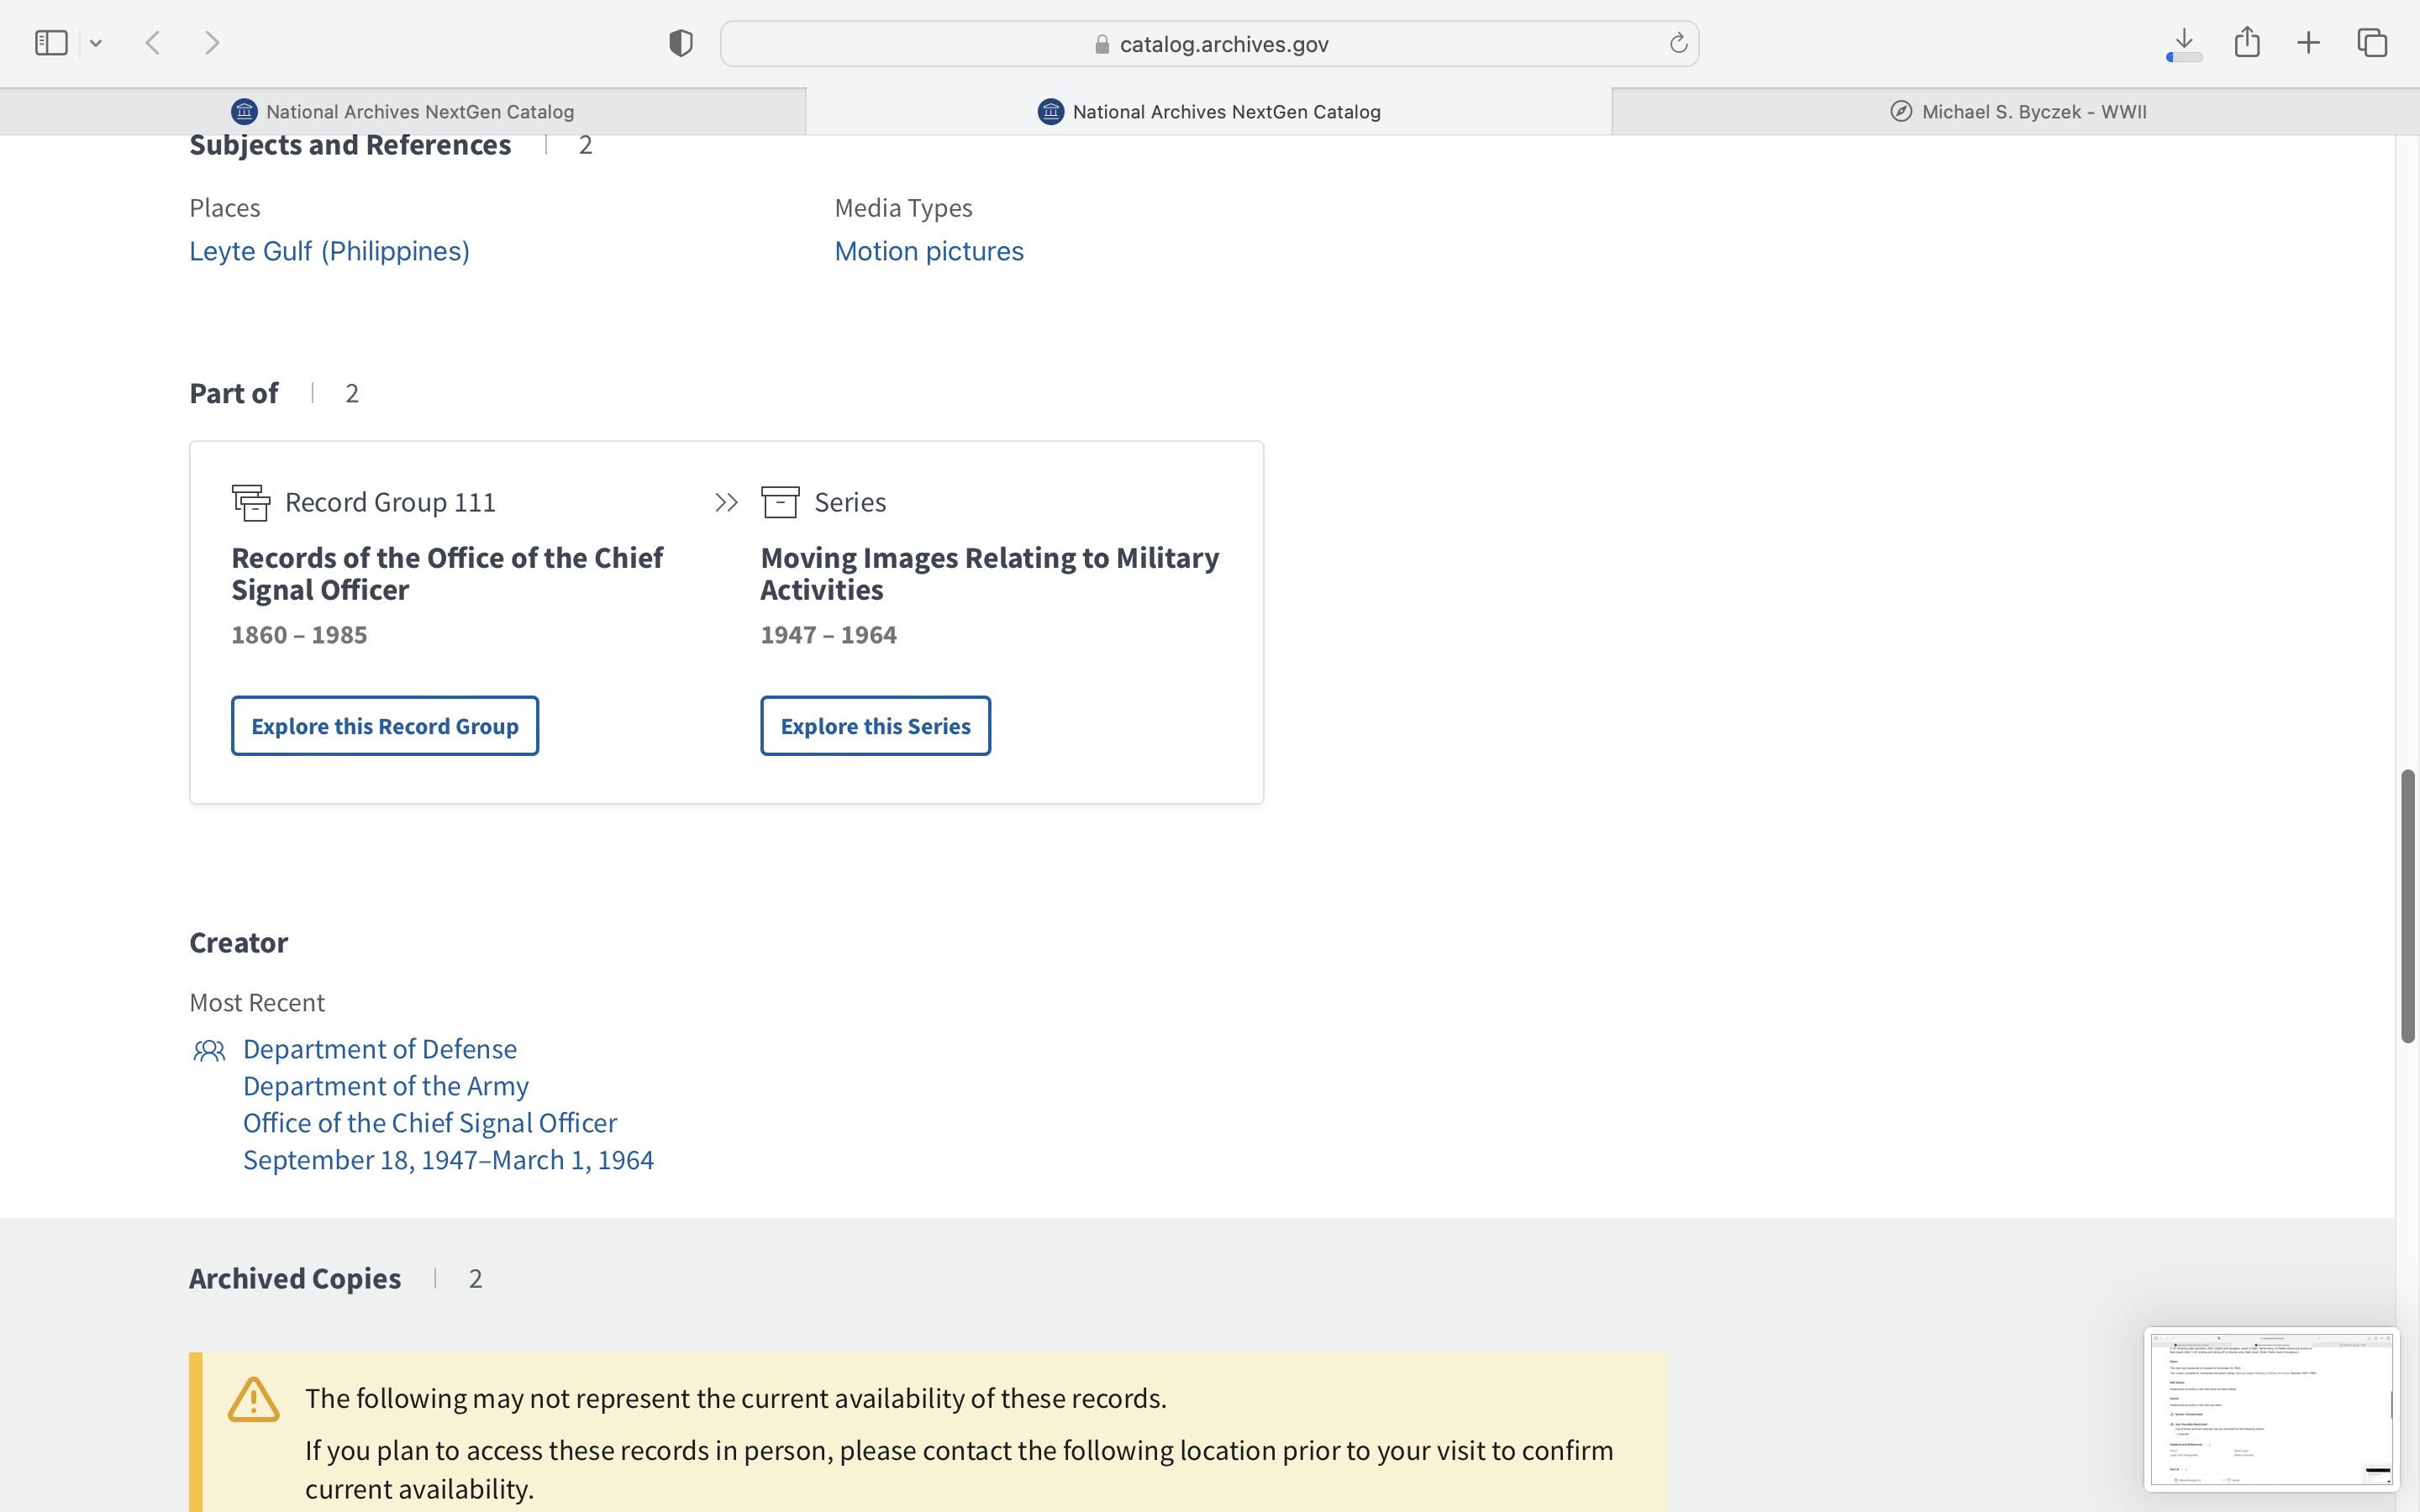Open the Motion pictures media type link
The width and height of the screenshot is (2420, 1512).
928,251
